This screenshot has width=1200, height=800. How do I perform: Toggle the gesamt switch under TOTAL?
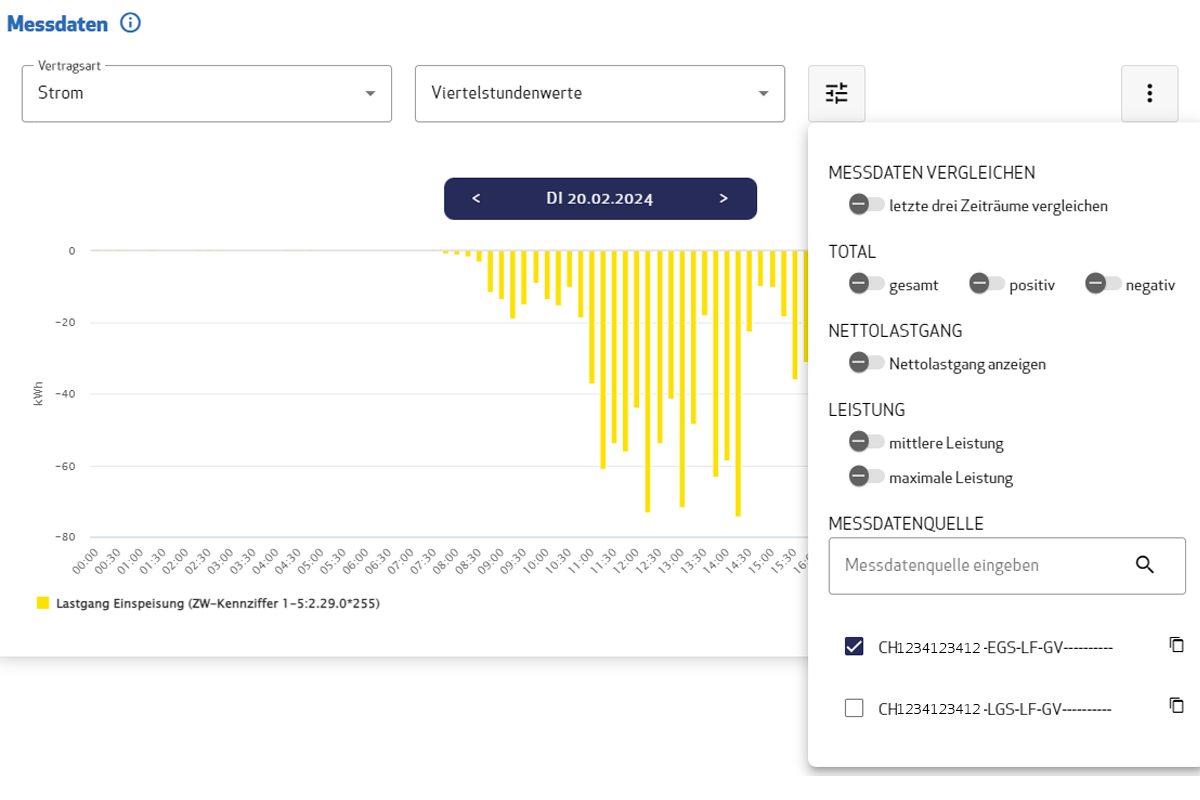(865, 283)
